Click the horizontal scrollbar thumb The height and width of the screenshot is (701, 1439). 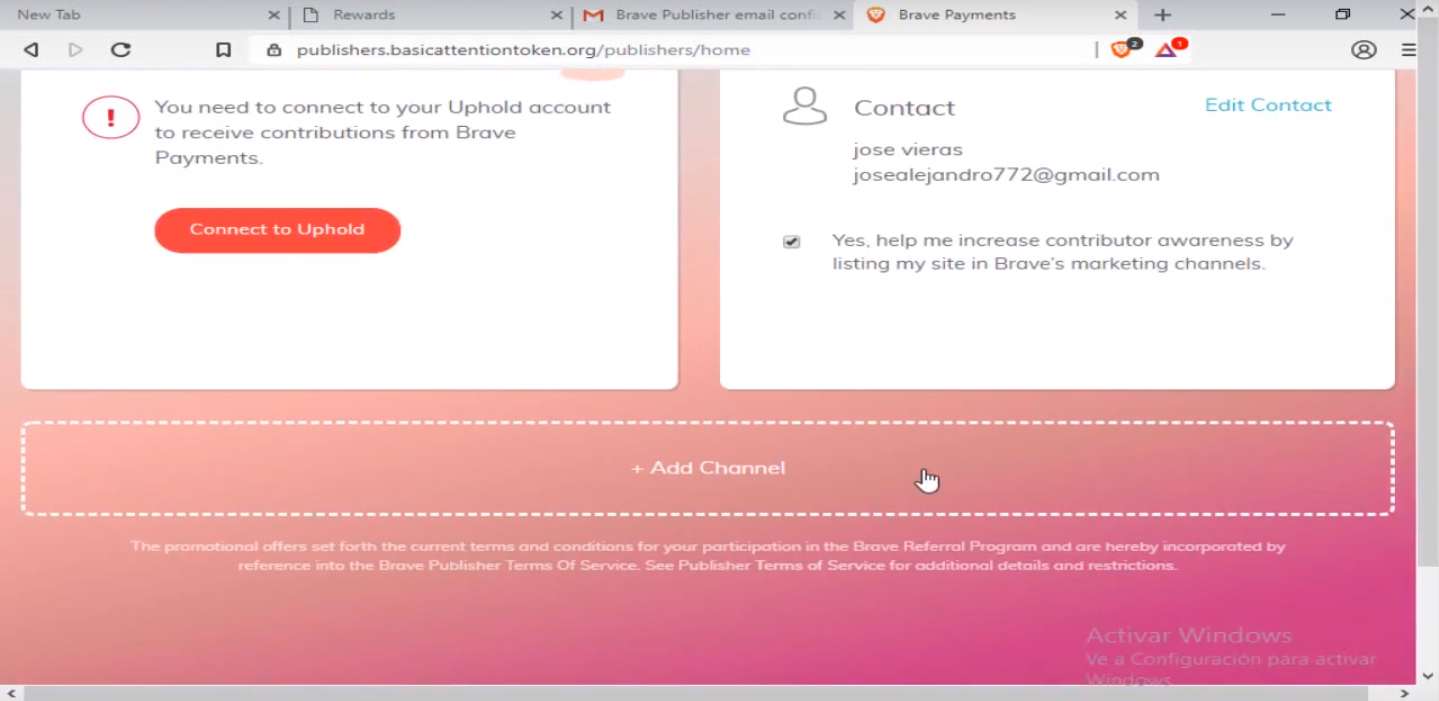pos(695,693)
